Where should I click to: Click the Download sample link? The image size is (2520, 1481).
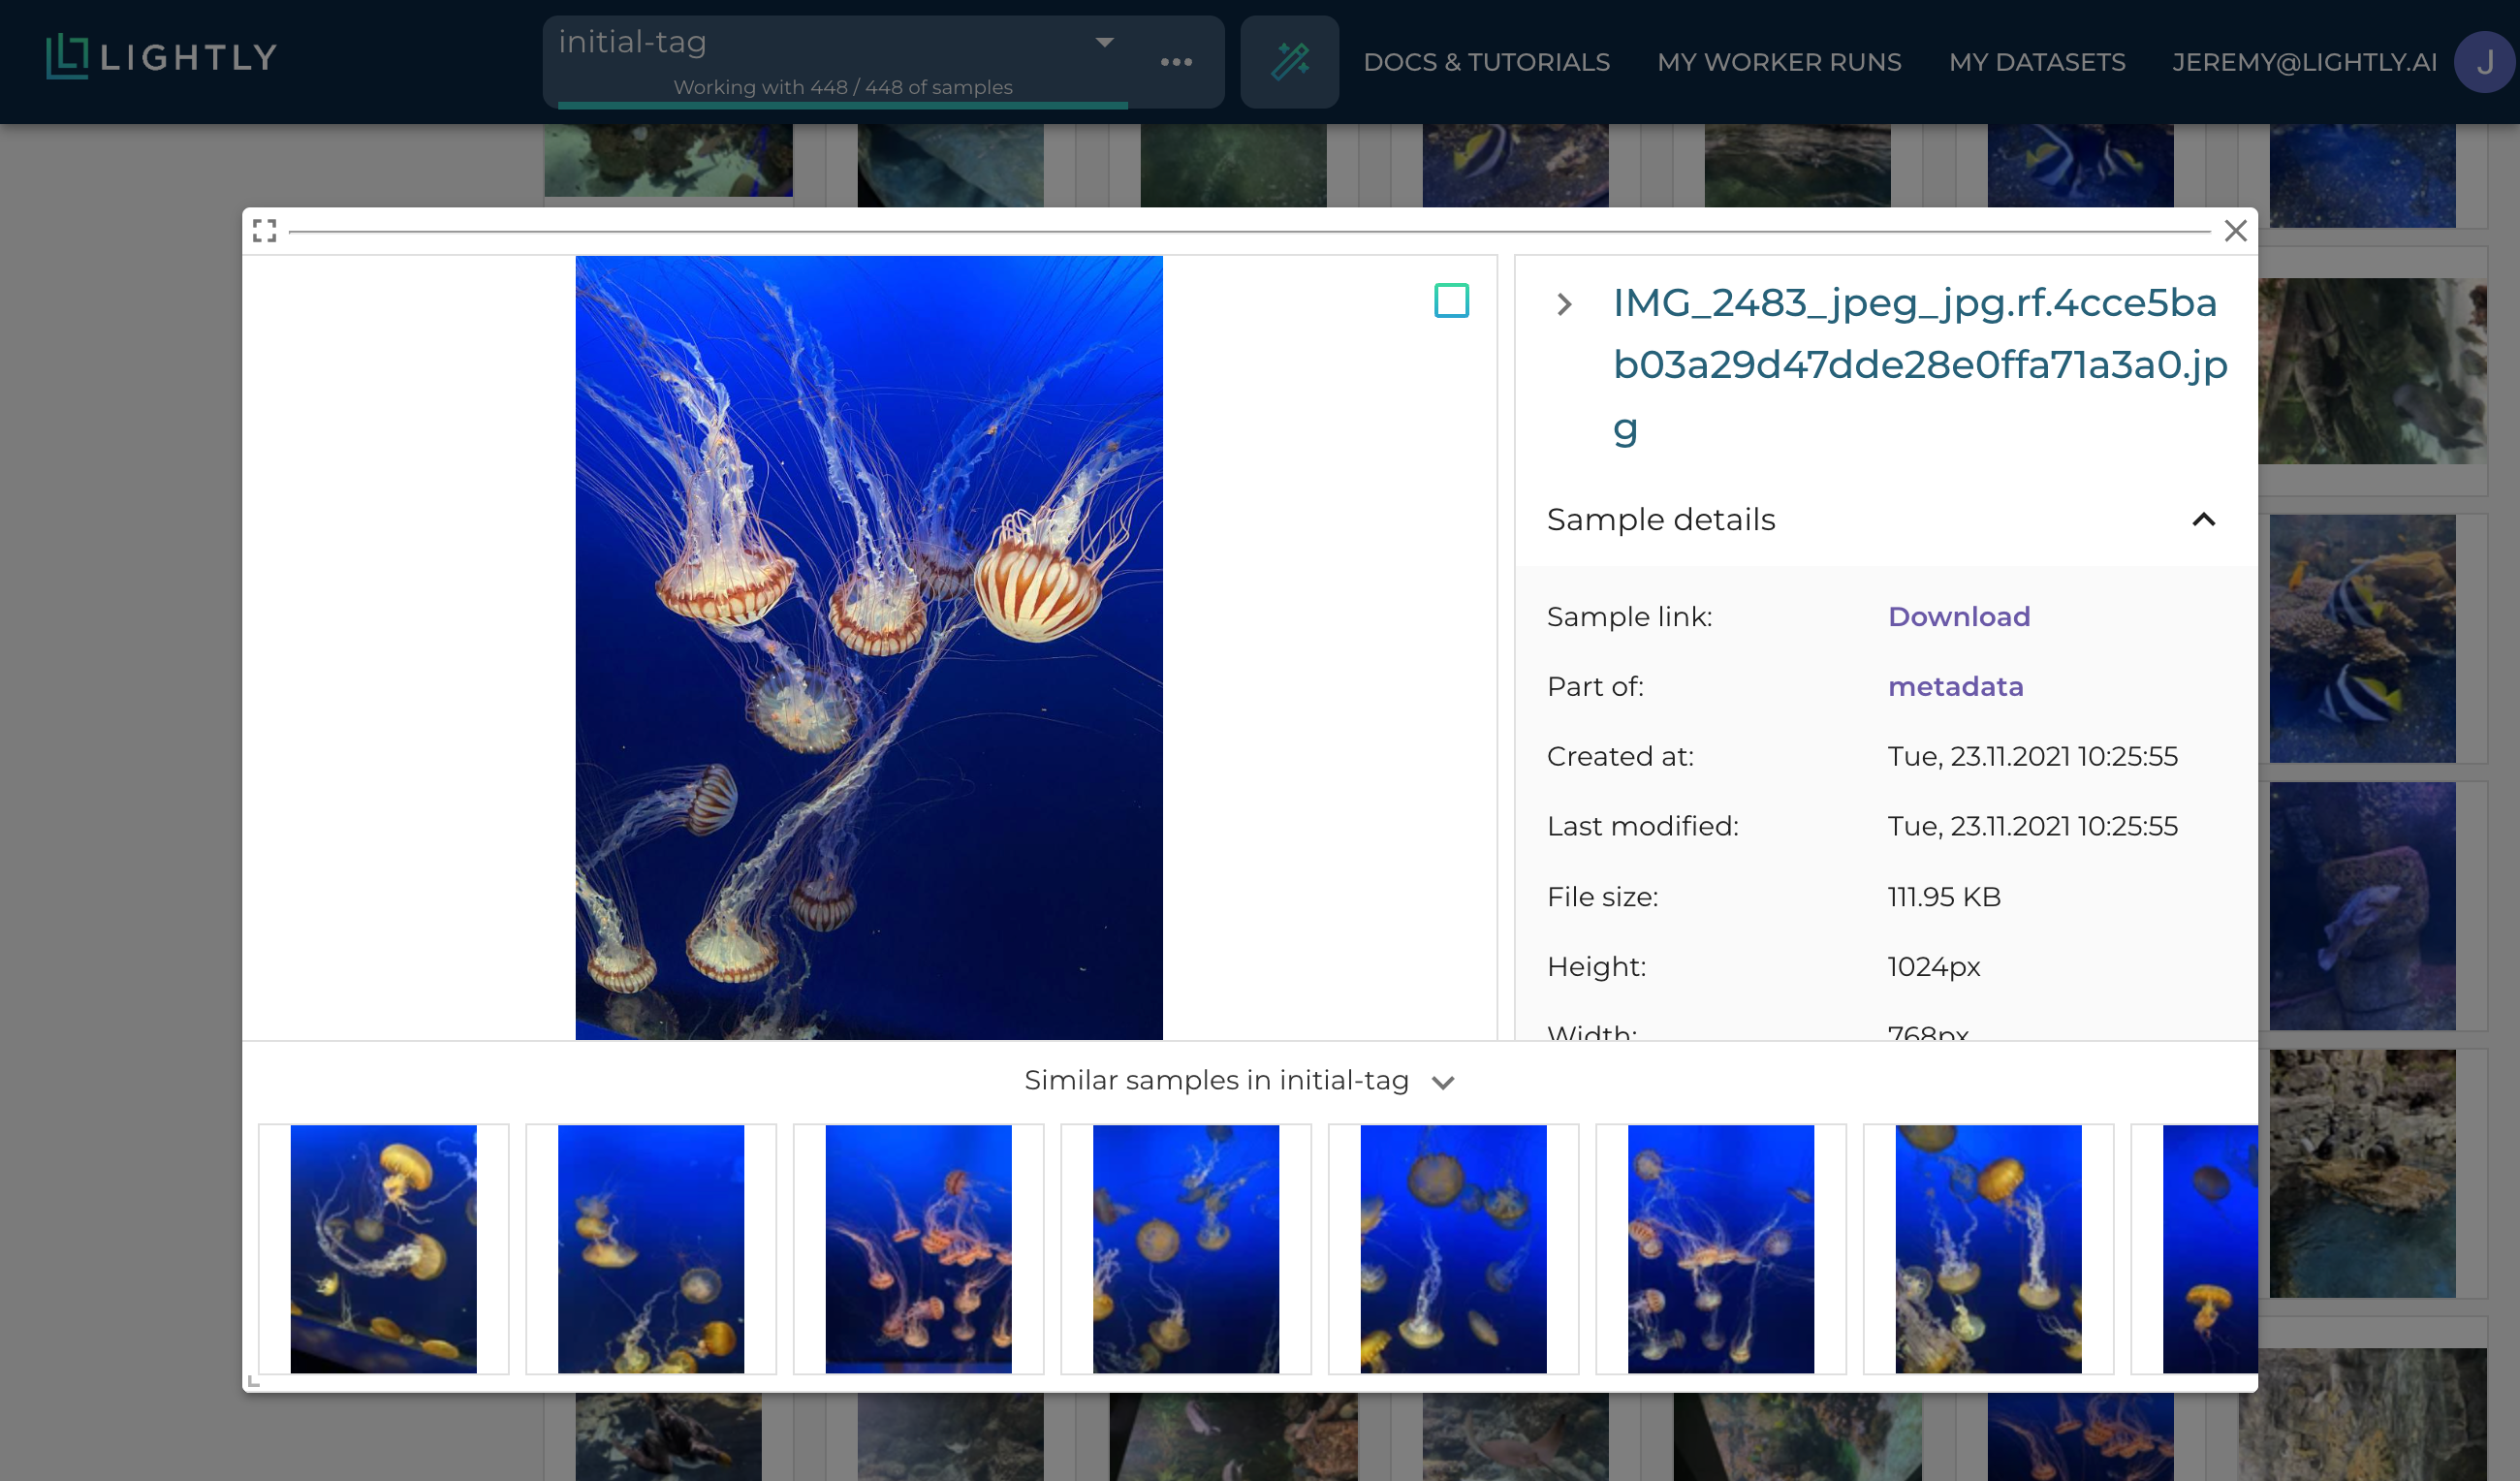pos(1958,616)
